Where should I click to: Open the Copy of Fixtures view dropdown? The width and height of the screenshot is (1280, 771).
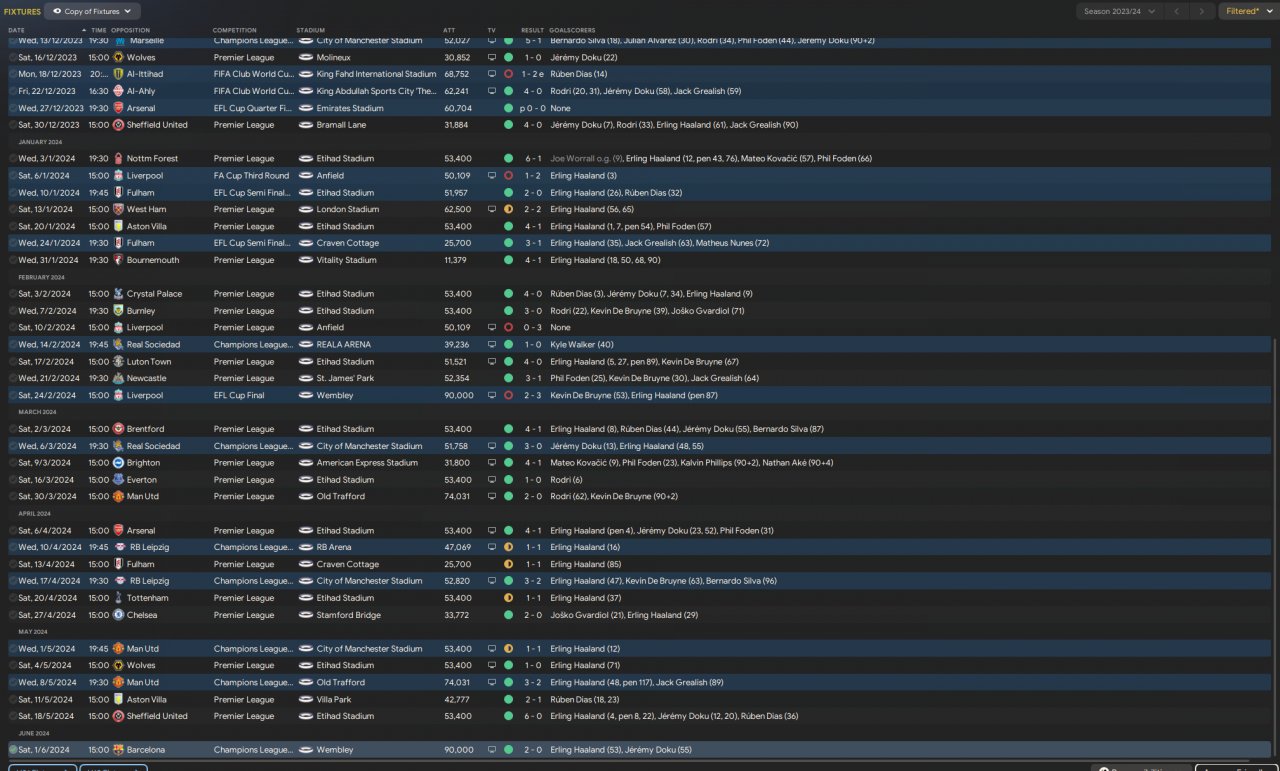(92, 11)
